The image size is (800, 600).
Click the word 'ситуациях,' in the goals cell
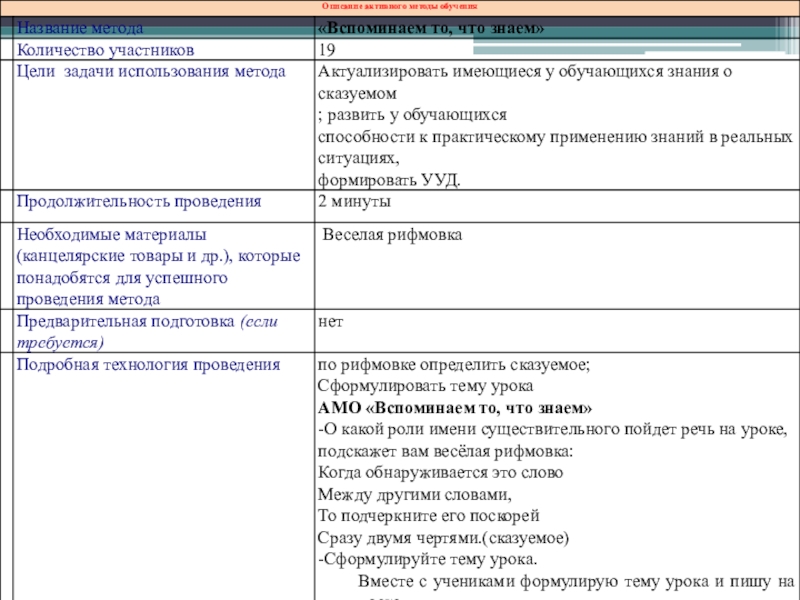[359, 158]
